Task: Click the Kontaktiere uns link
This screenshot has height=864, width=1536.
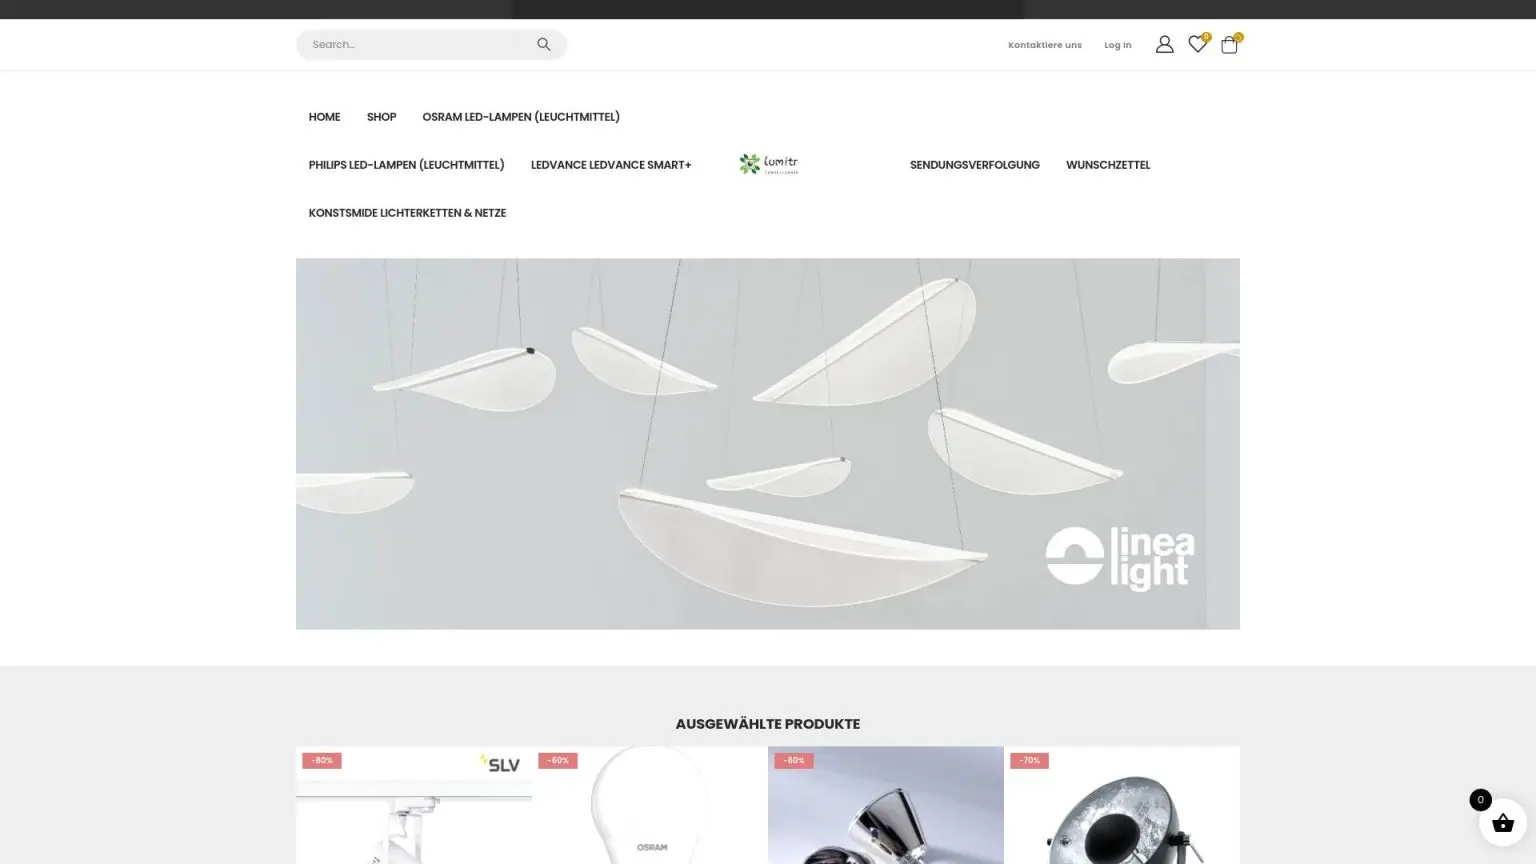Action: (x=1044, y=45)
